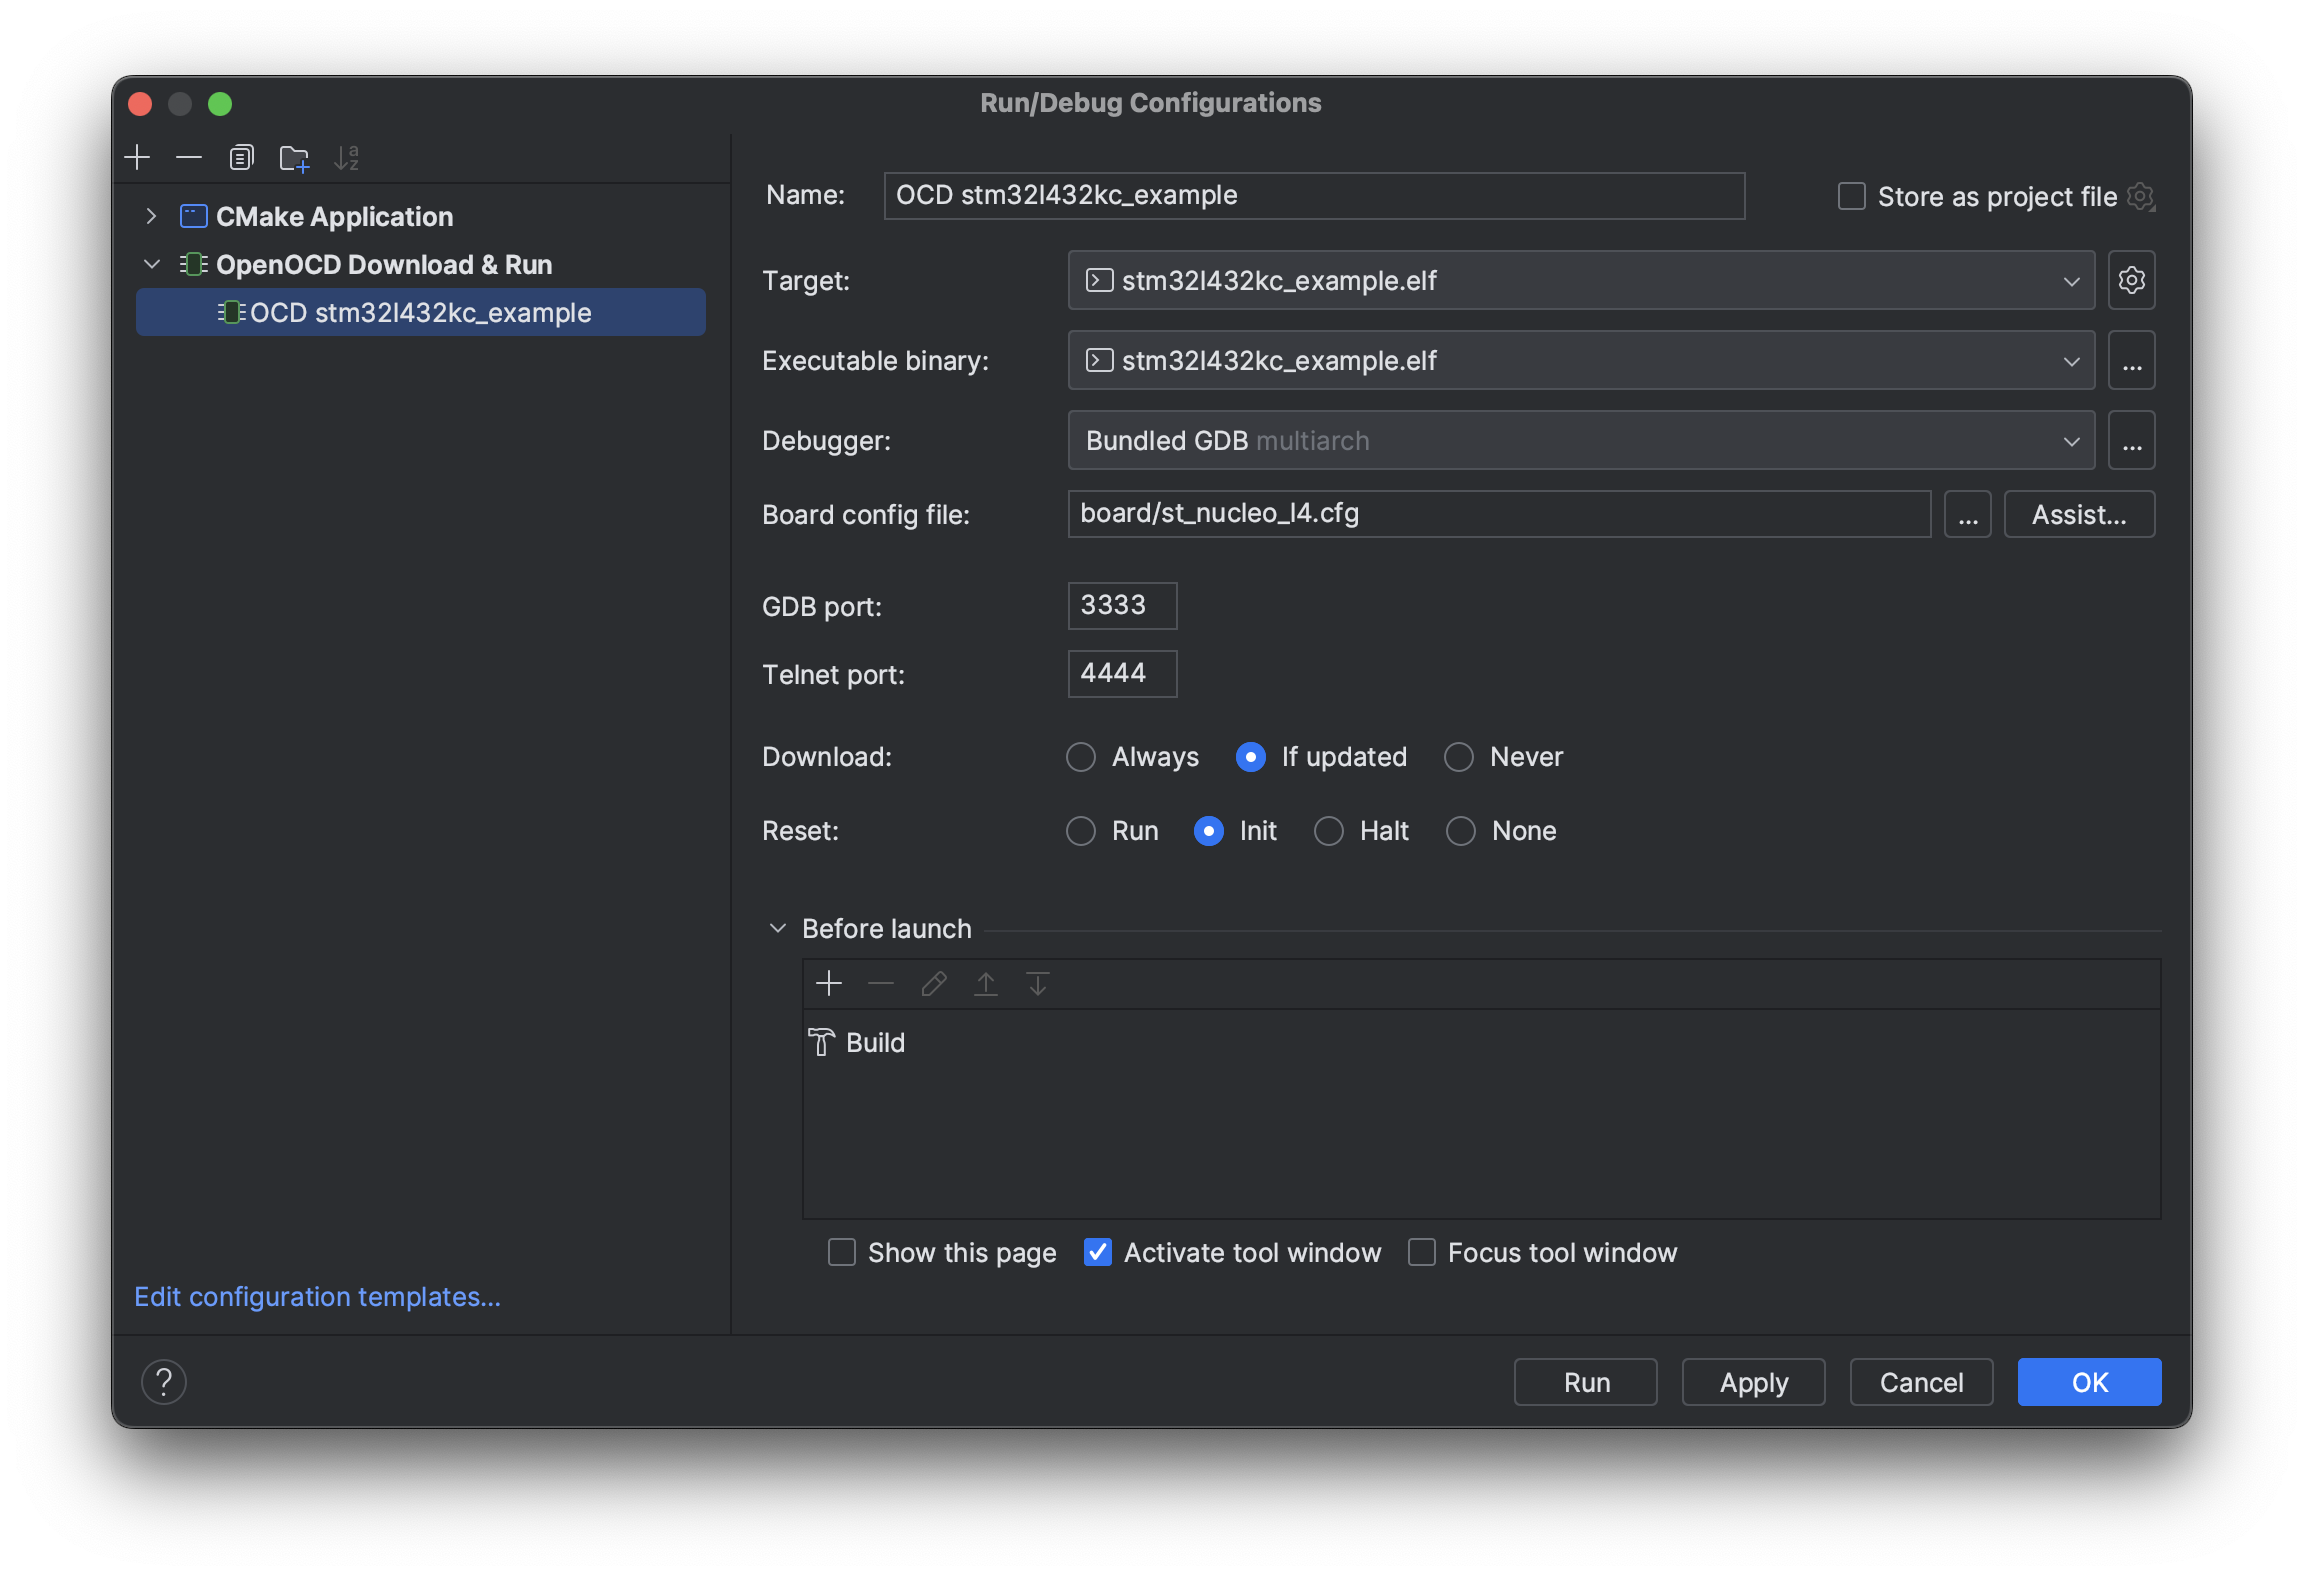Sort configurations alphabetically
Image resolution: width=2304 pixels, height=1576 pixels.
click(x=347, y=157)
